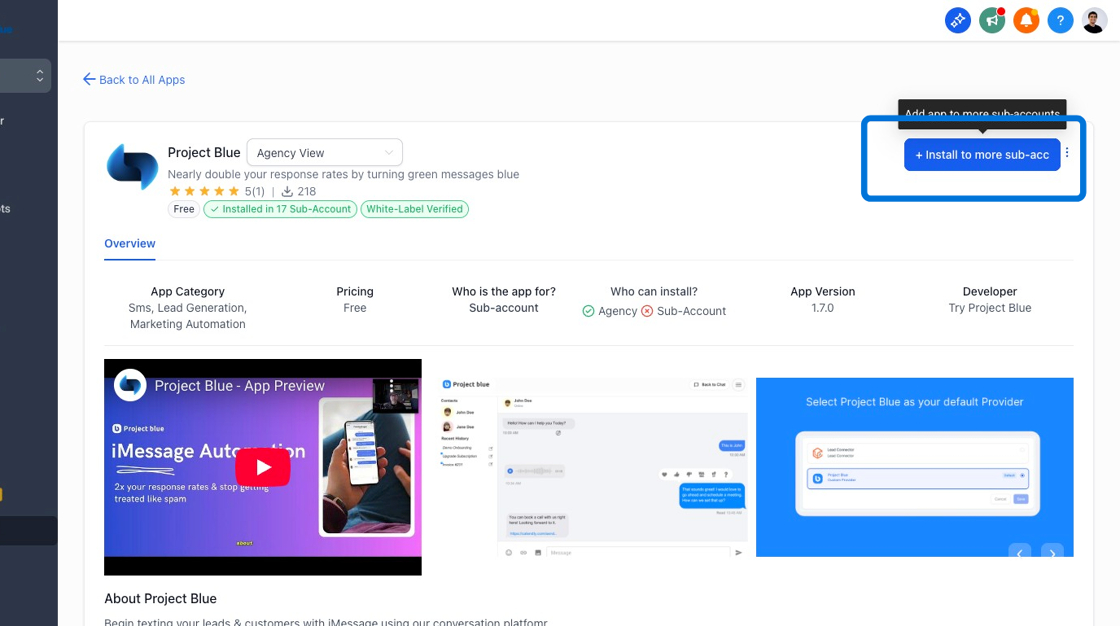Screen dimensions: 1120x626
Task: Click the green checkmark on Installed badge
Action: (x=213, y=209)
